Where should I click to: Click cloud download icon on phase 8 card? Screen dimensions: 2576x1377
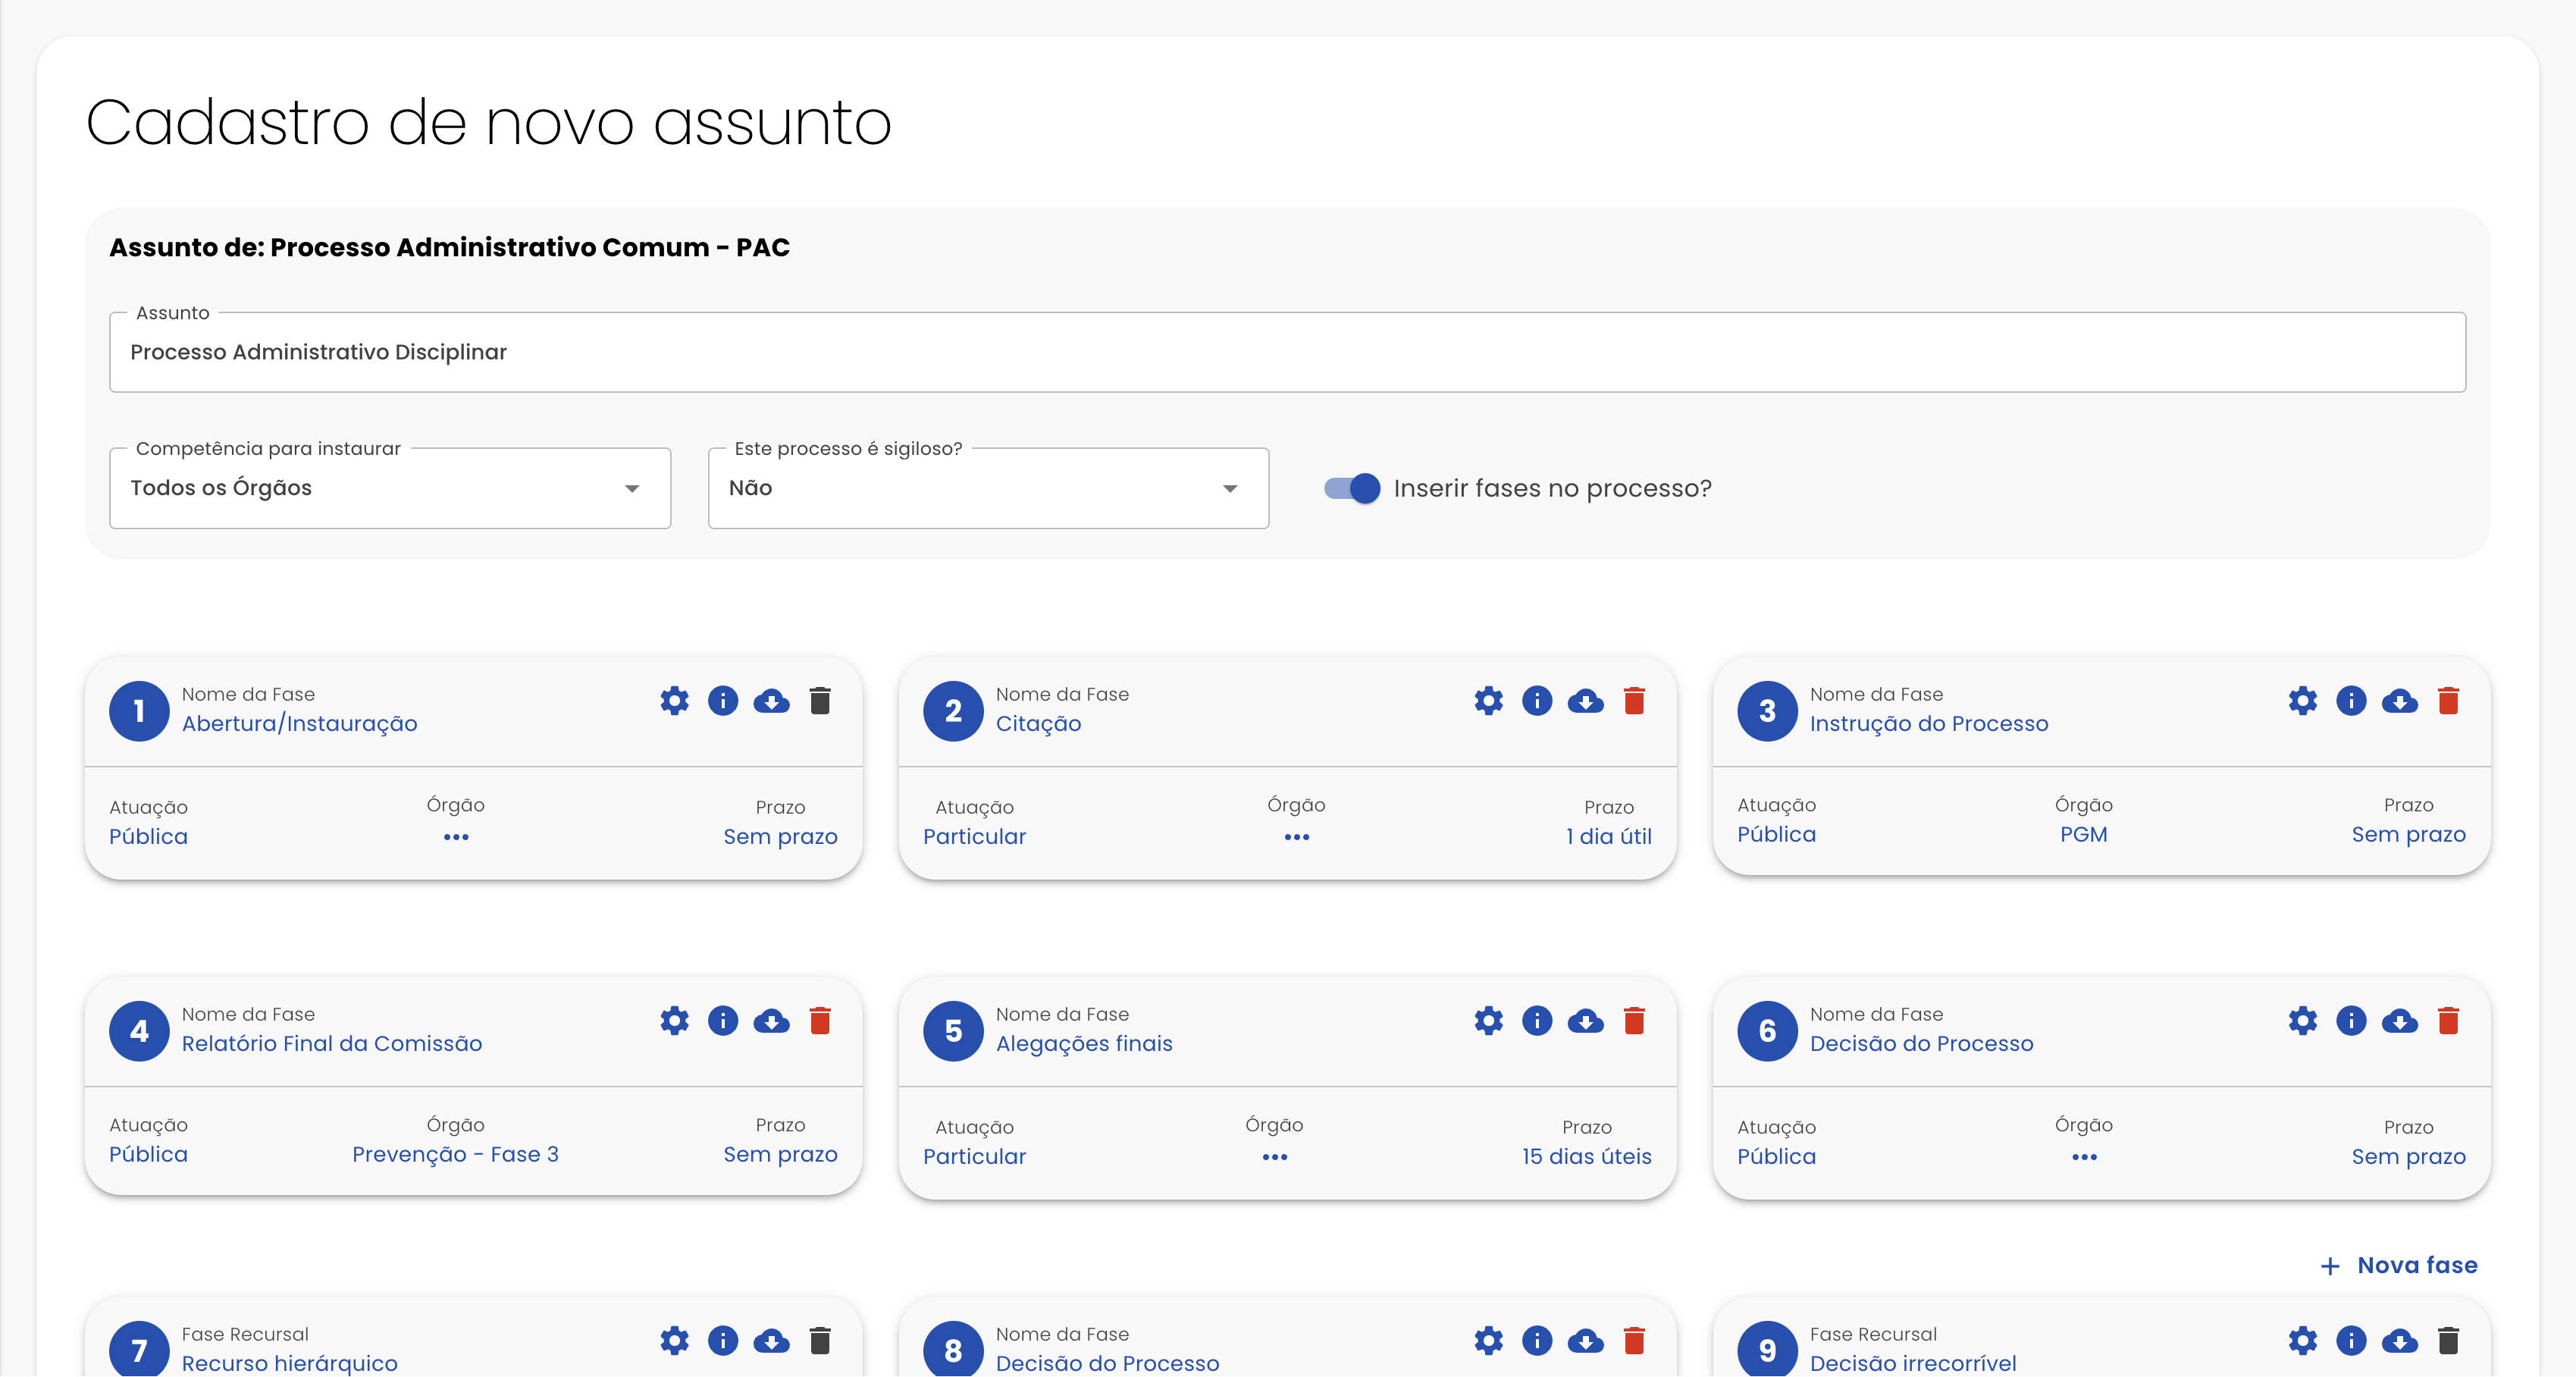pos(1586,1340)
